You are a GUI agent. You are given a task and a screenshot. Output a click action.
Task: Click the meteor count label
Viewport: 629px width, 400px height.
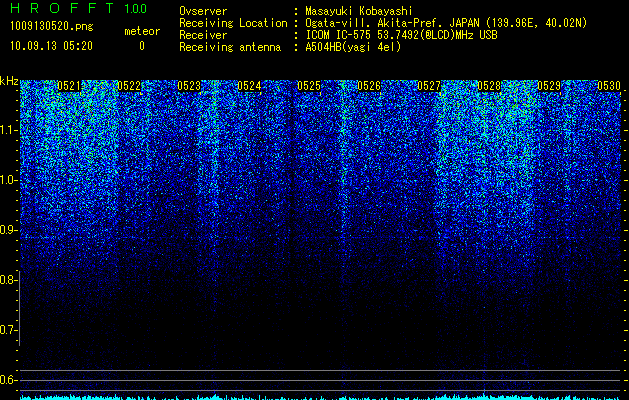(142, 31)
